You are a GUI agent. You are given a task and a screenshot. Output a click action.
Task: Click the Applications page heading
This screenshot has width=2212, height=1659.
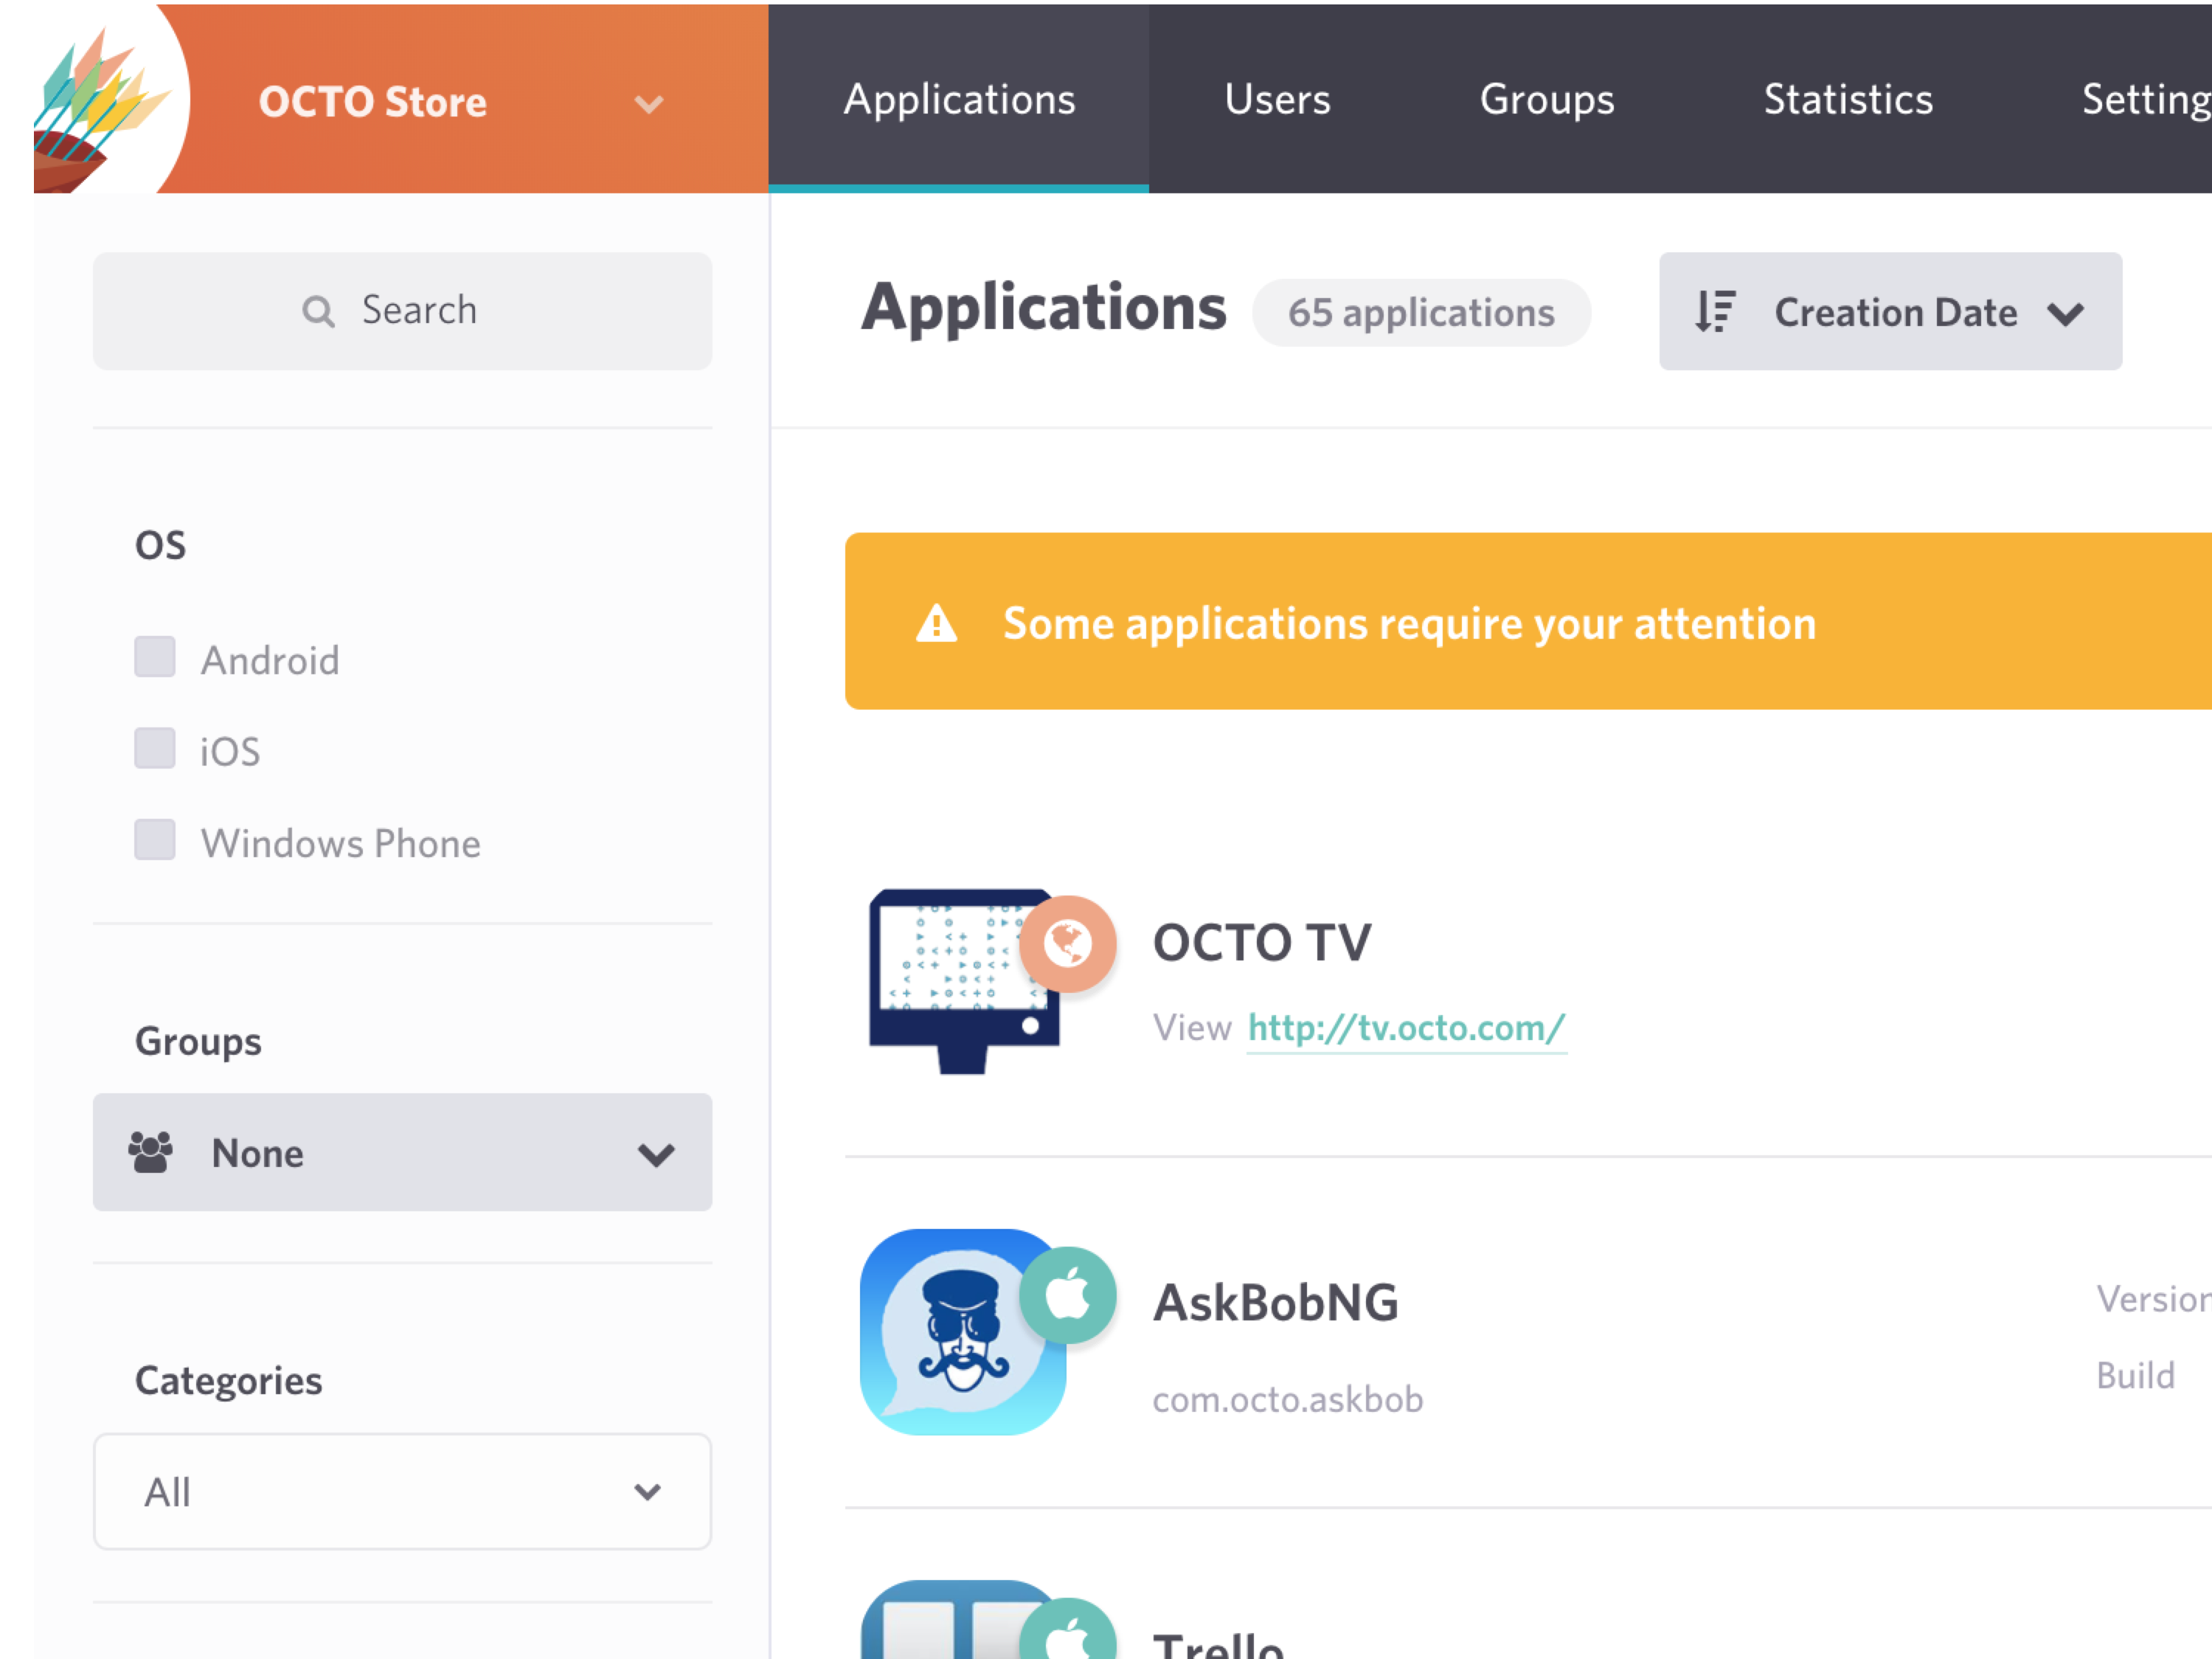(x=1044, y=308)
